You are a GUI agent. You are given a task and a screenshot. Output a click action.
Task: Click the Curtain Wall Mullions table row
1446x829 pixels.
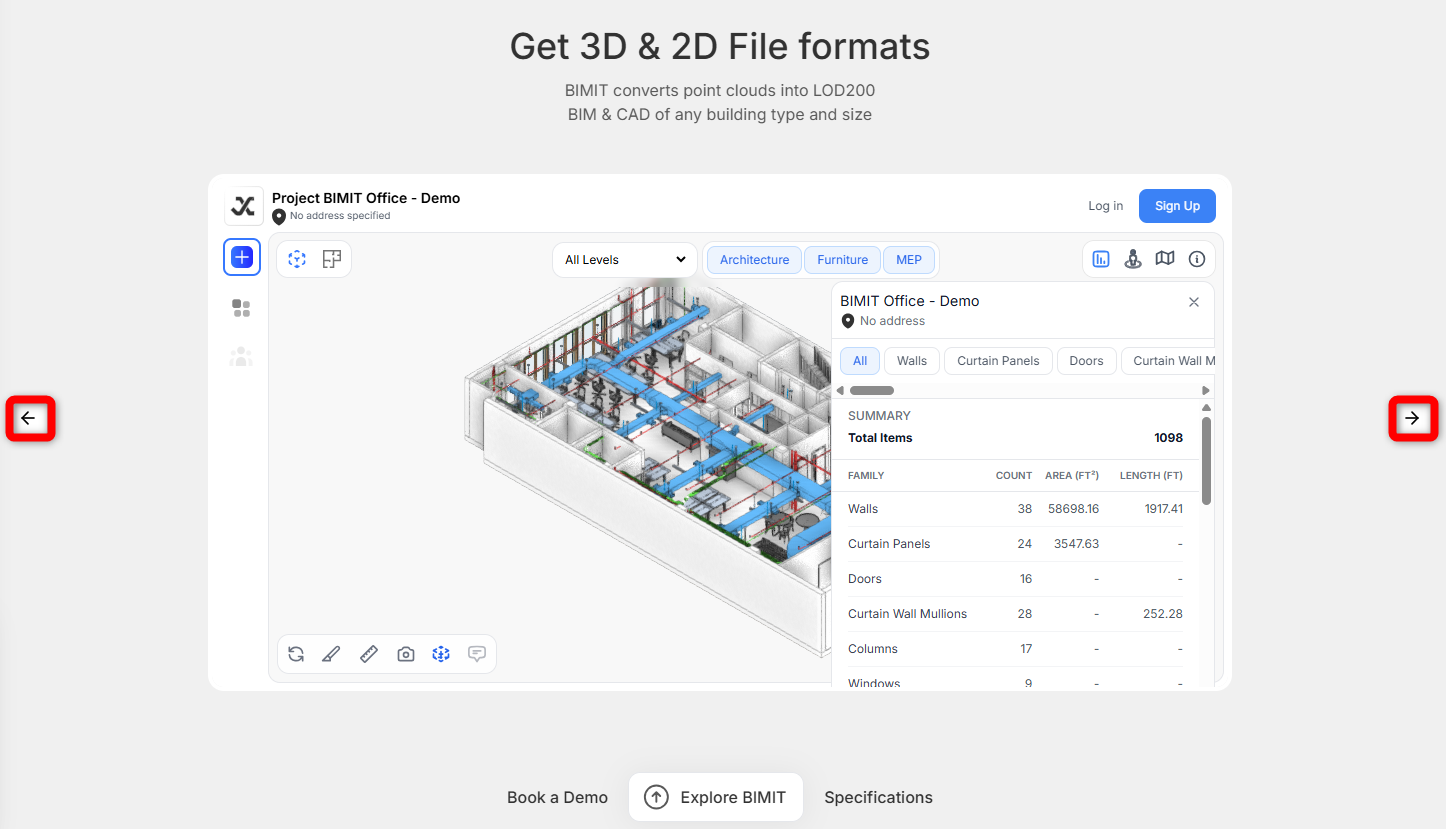point(1015,614)
